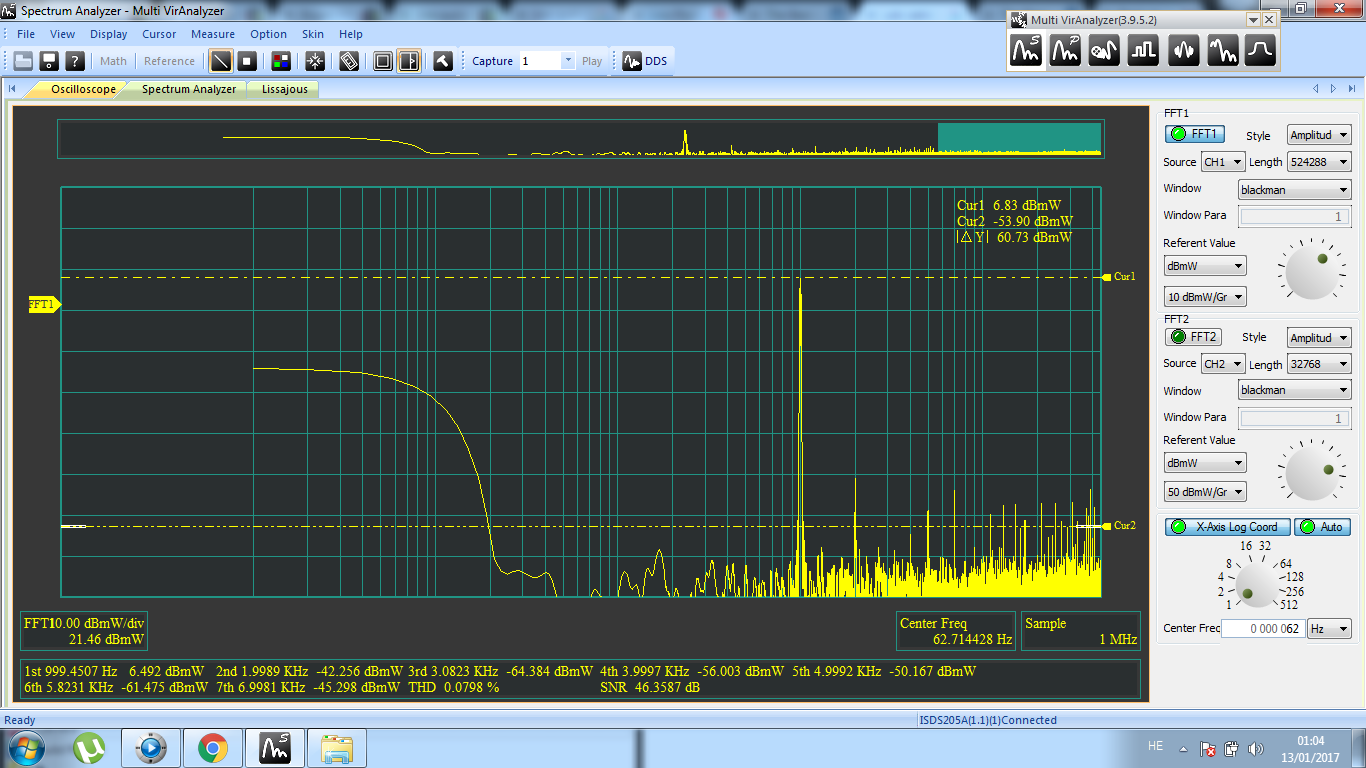Launch Spectrum Analyzer in Multi VirAnalyzer panel
The width and height of the screenshot is (1366, 768).
1026,50
